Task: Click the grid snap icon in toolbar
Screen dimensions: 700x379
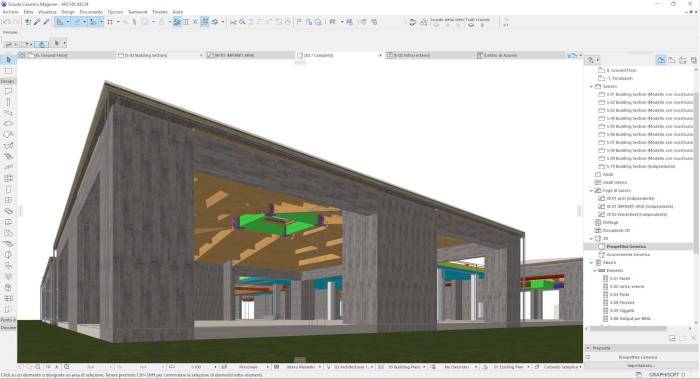Action: point(110,22)
